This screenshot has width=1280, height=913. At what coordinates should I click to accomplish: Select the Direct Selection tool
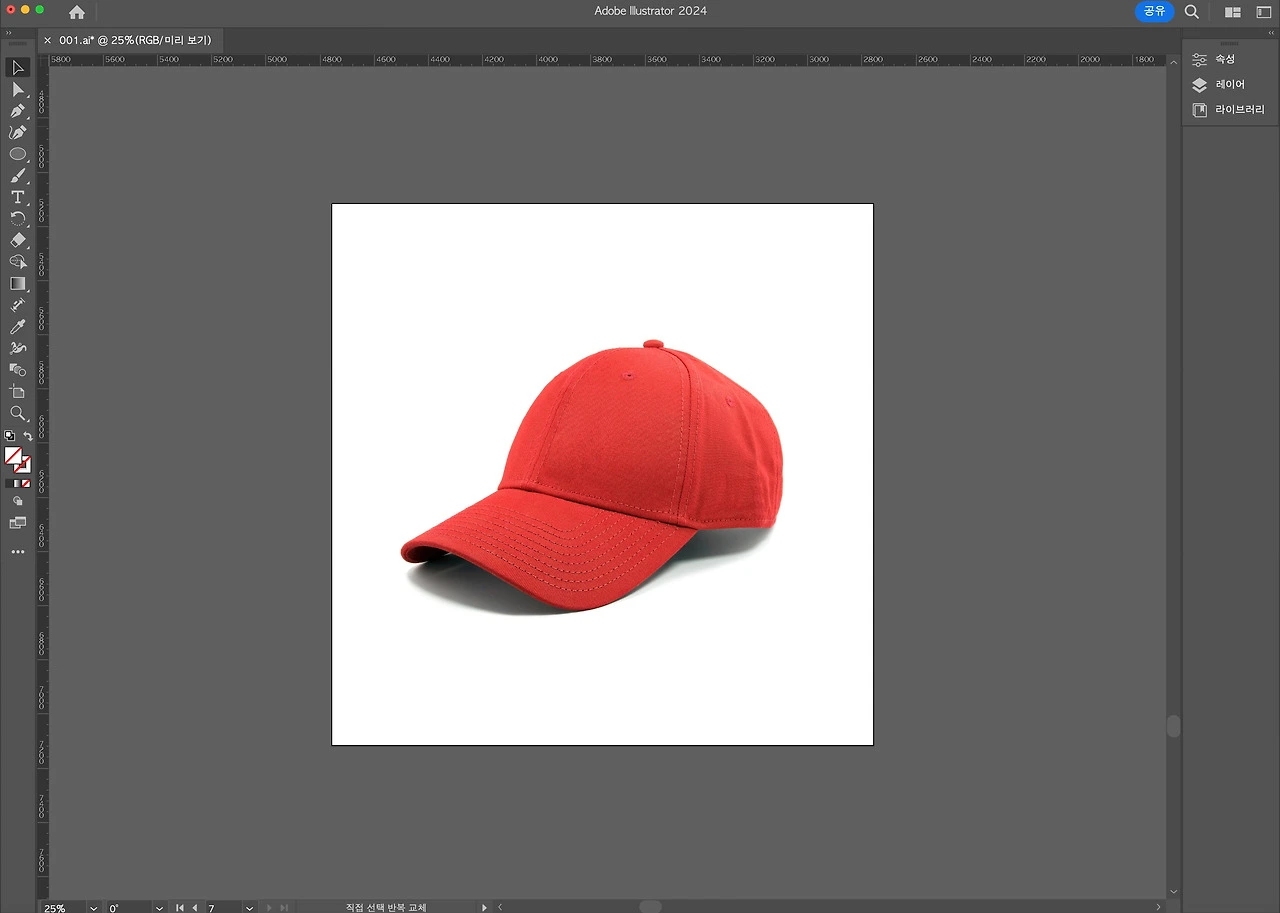pos(18,89)
